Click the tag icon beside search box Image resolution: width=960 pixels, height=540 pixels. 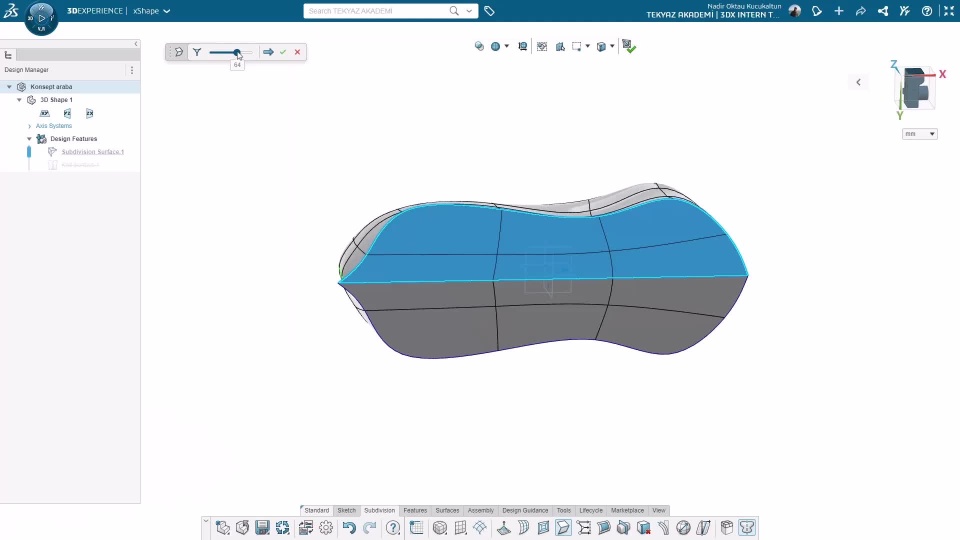(x=489, y=11)
